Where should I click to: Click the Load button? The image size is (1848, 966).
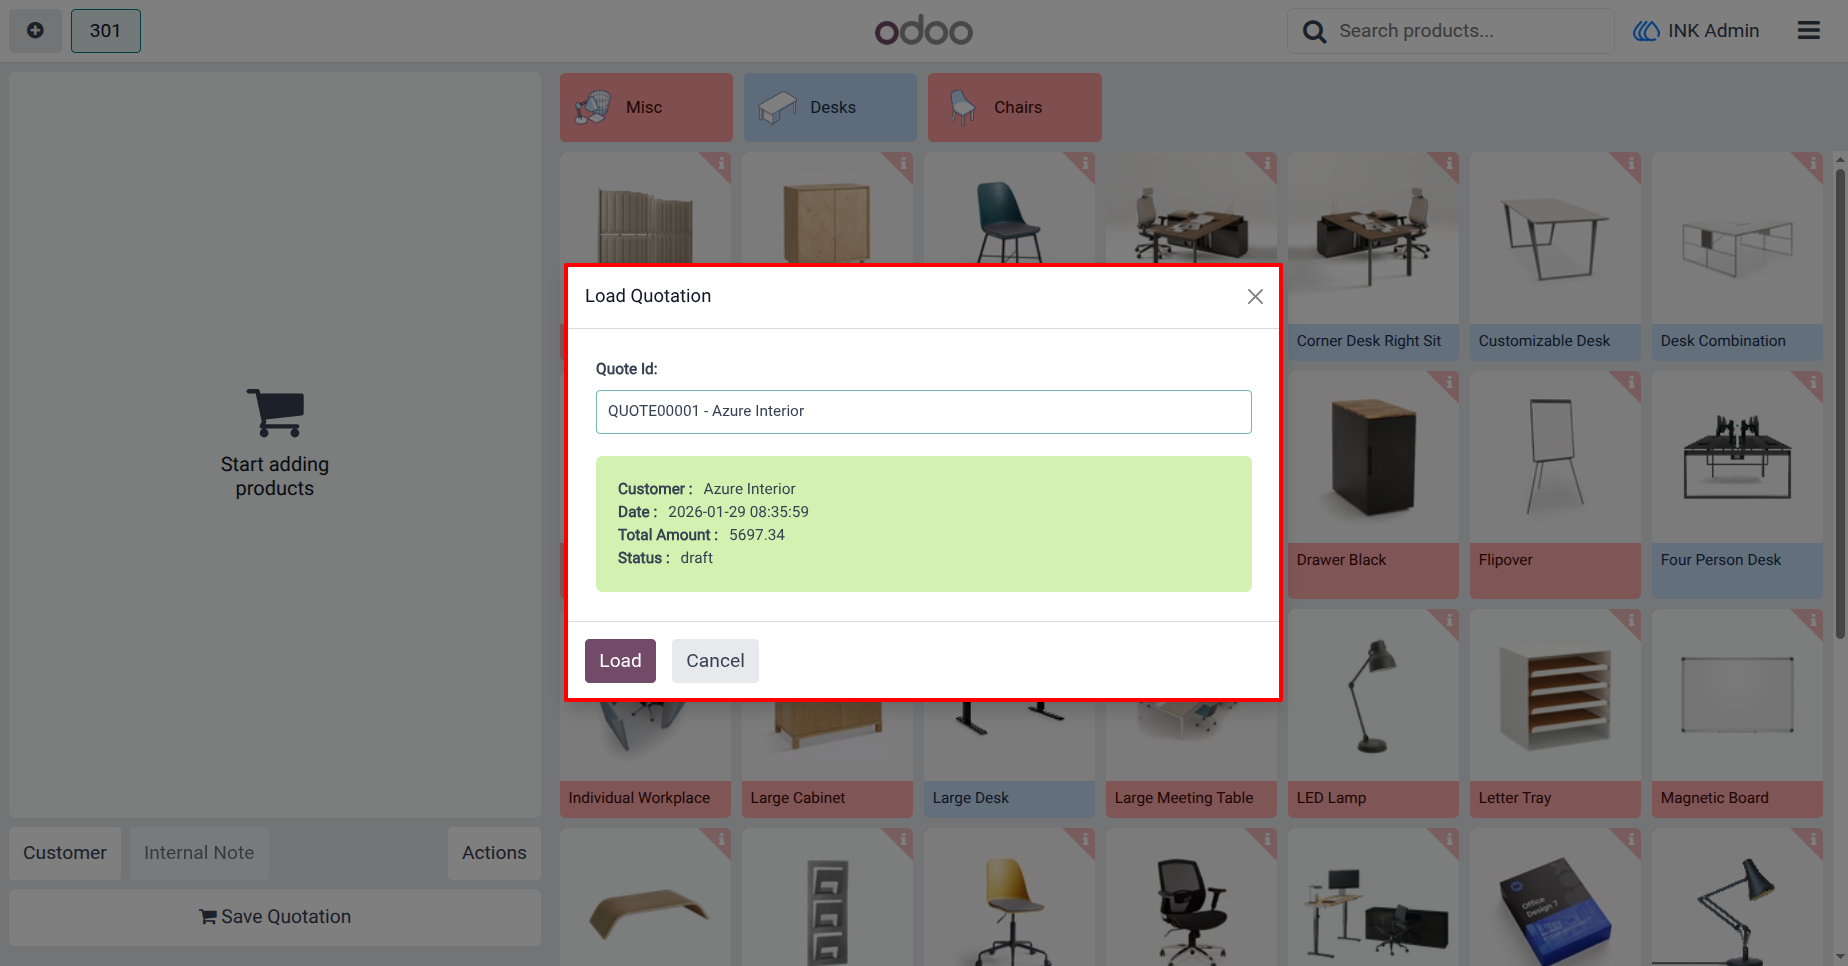pyautogui.click(x=620, y=661)
